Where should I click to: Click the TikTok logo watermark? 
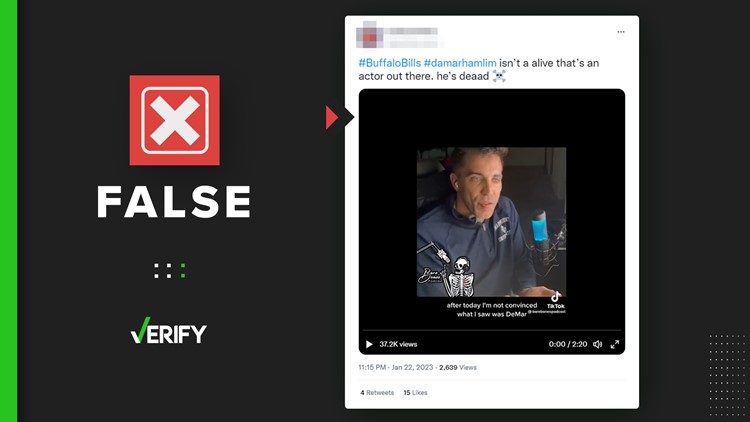[556, 300]
